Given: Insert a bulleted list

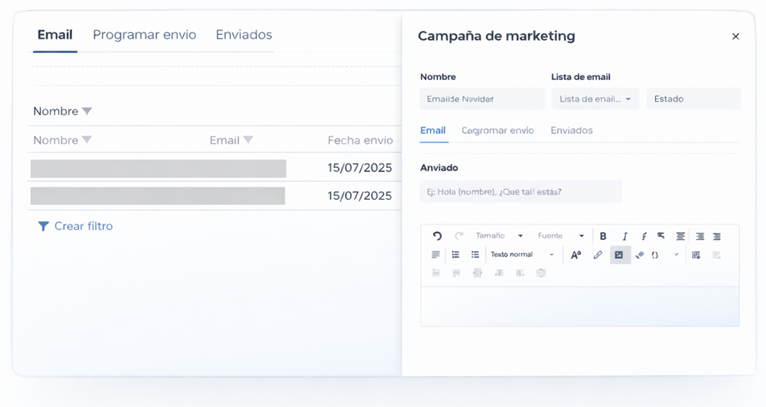Looking at the screenshot, I should click(475, 255).
